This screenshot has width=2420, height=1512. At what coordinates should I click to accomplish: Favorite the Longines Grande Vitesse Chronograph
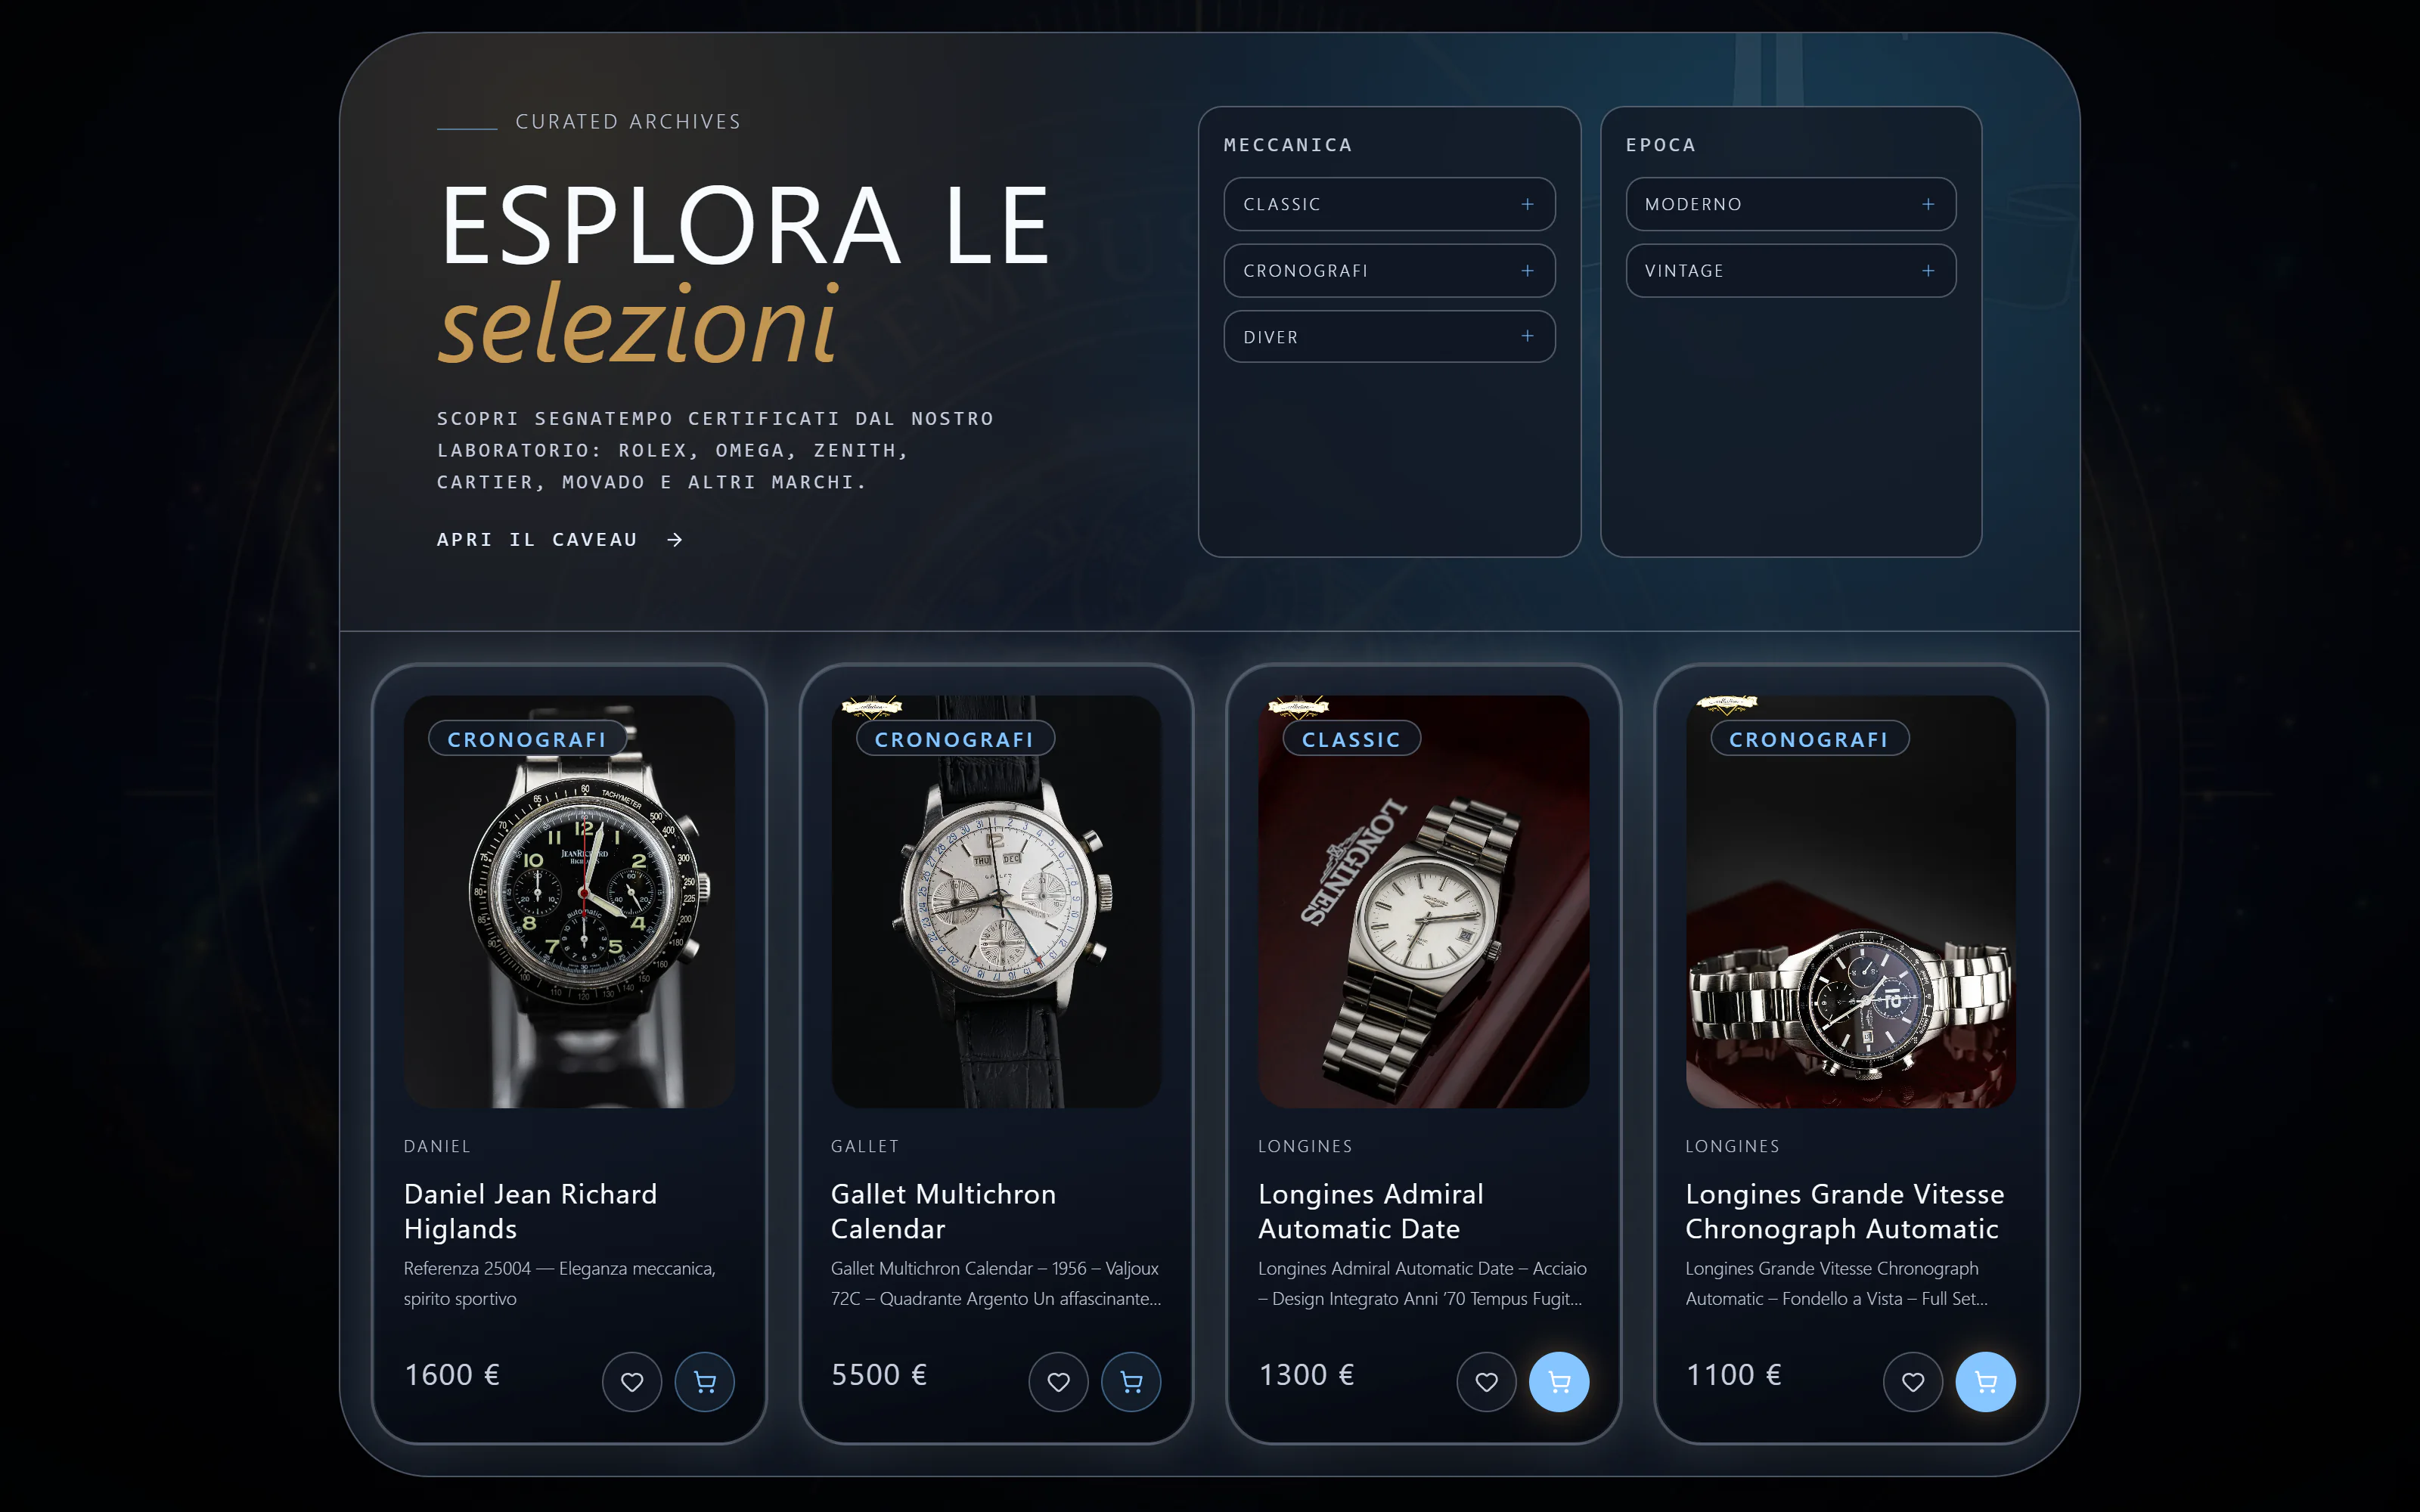click(x=1913, y=1381)
